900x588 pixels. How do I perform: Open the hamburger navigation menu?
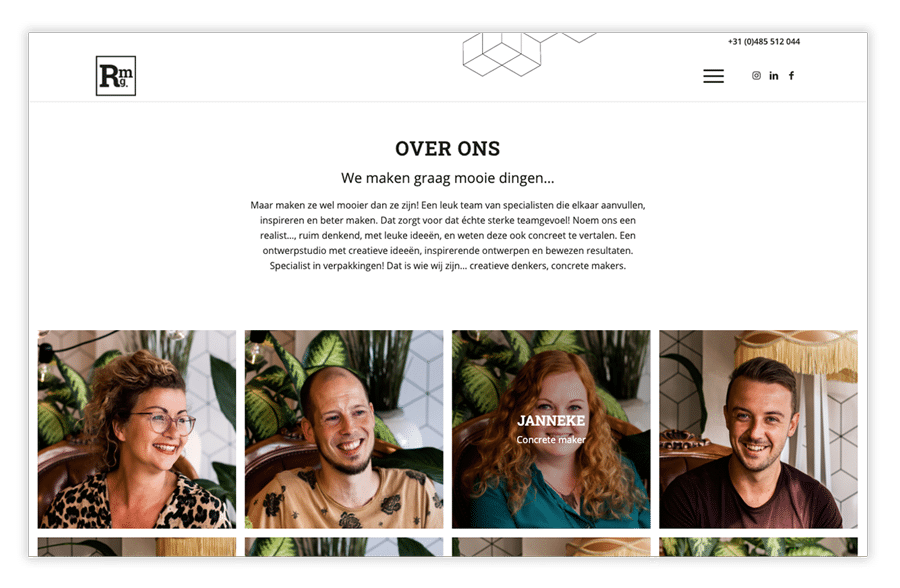click(713, 76)
